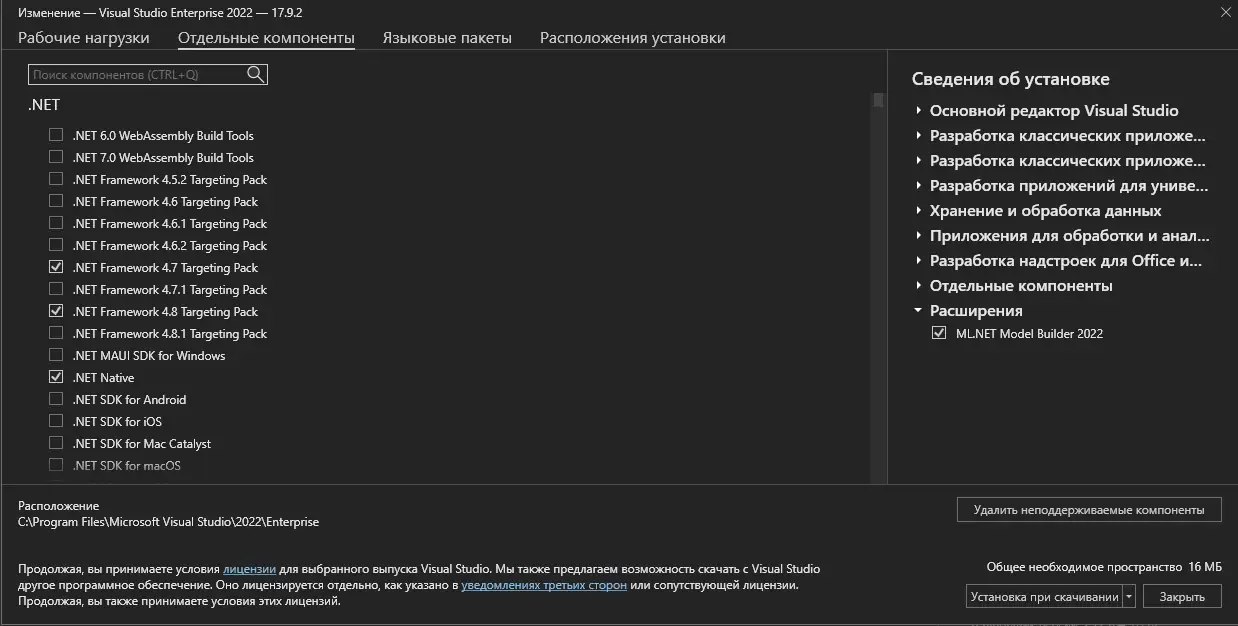Image resolution: width=1238 pixels, height=626 pixels.
Task: Expand Основной редактор Visual Studio section
Action: tap(919, 111)
